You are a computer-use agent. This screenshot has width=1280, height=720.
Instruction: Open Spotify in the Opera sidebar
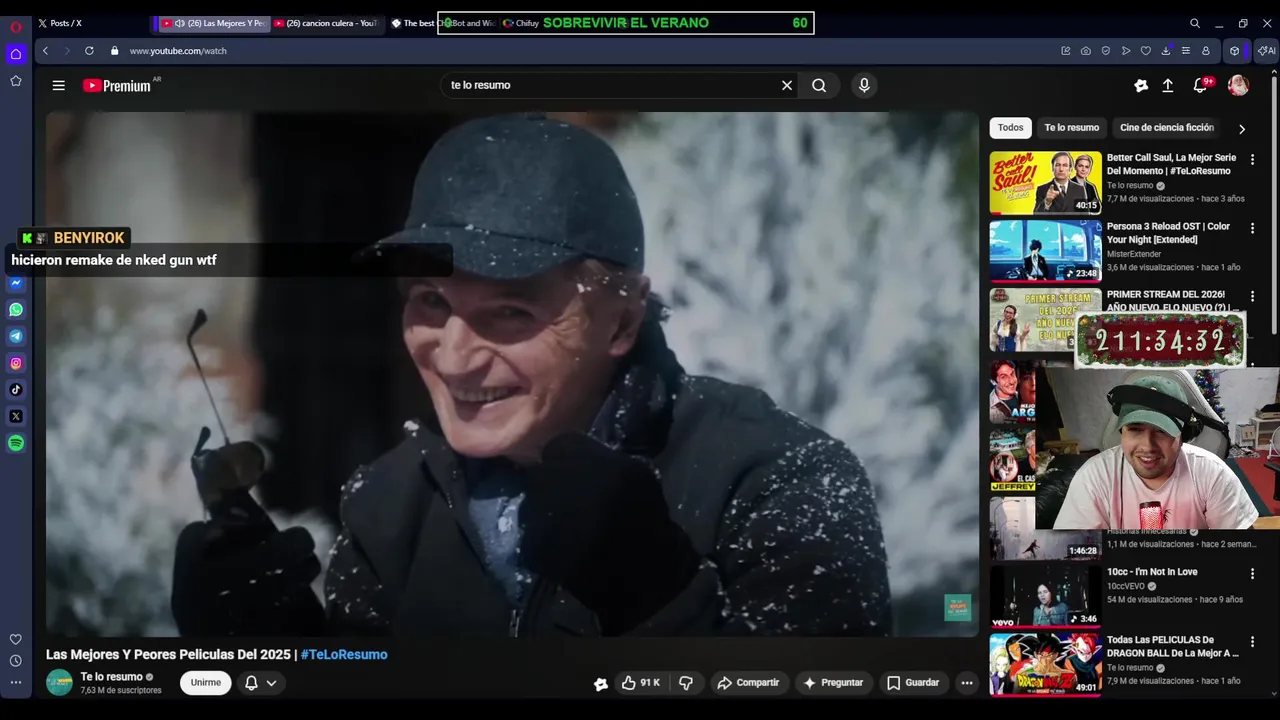16,443
